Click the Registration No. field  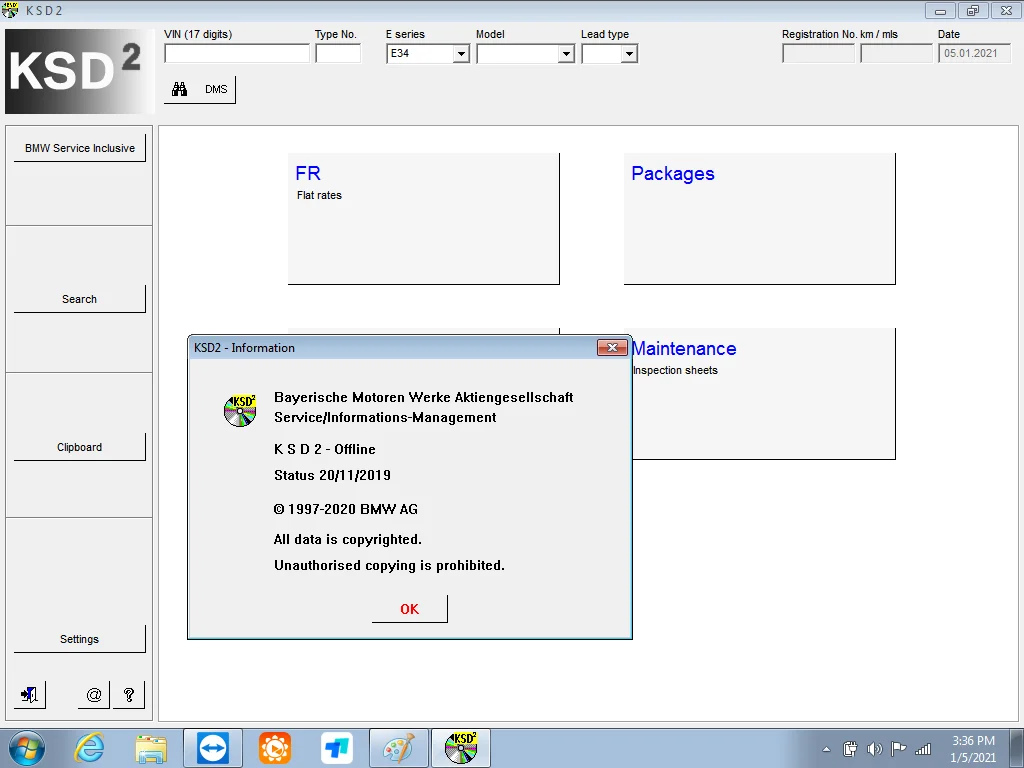(x=818, y=54)
